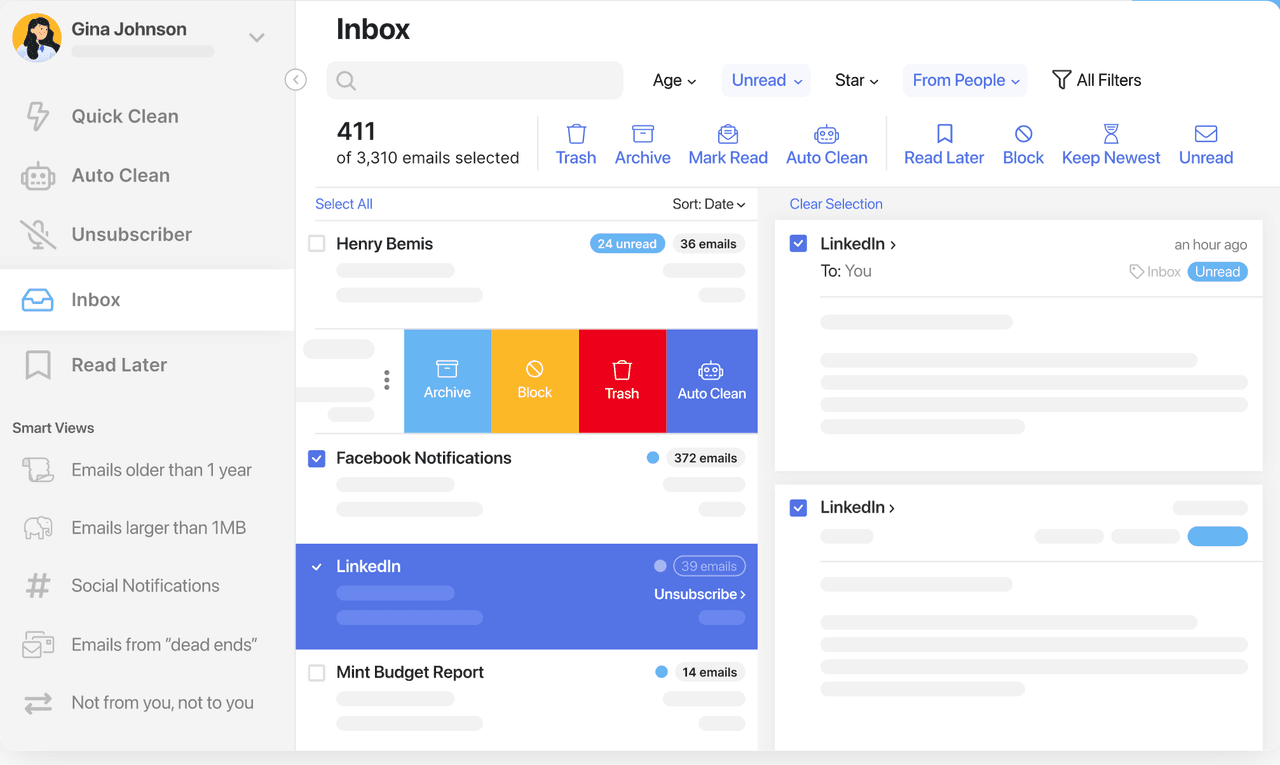The width and height of the screenshot is (1280, 765).
Task: Click the Trash toolbar icon
Action: (x=576, y=134)
